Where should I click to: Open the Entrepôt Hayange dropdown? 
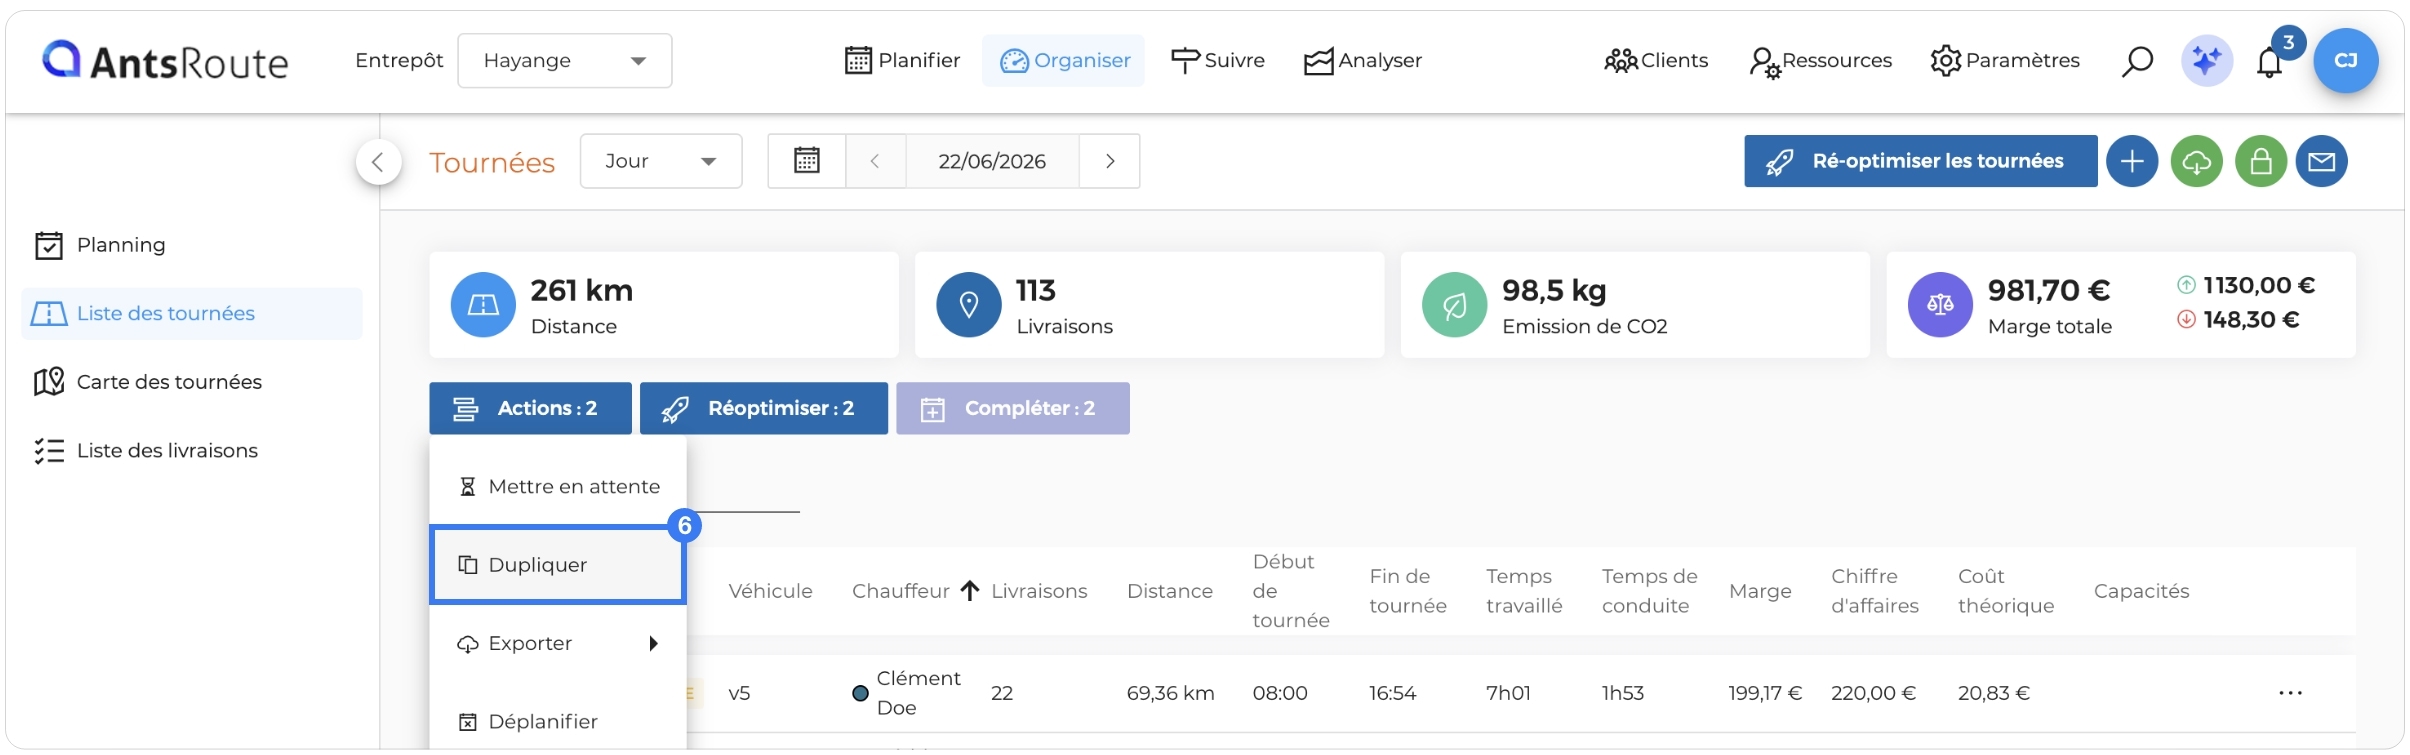565,61
